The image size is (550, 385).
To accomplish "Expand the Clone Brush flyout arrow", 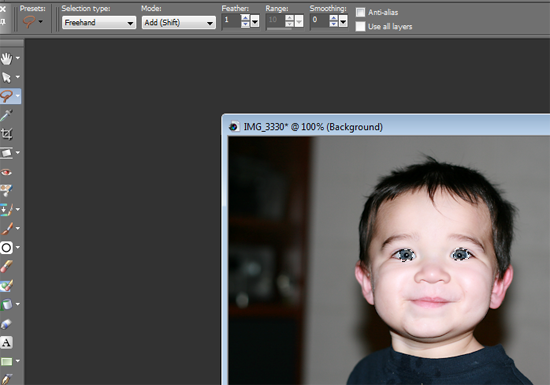I will coord(18,209).
